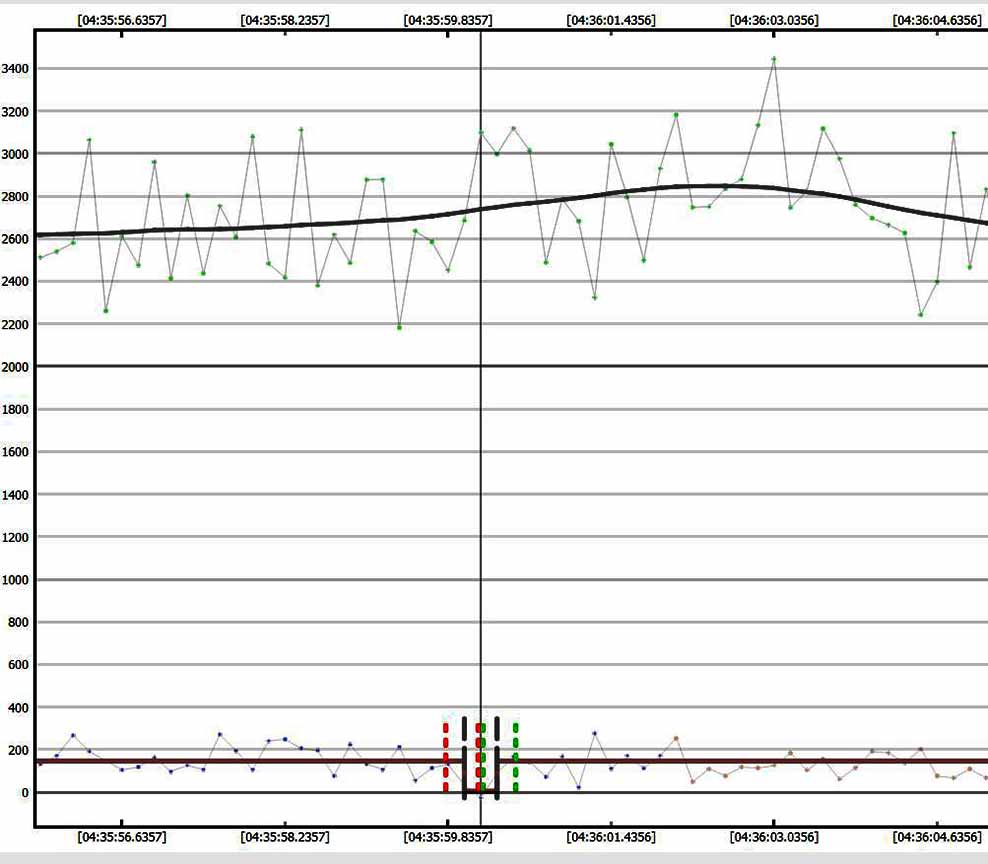Click bottom axis timestamp [04:36:03.0356]
The width and height of the screenshot is (988, 864).
tap(774, 837)
